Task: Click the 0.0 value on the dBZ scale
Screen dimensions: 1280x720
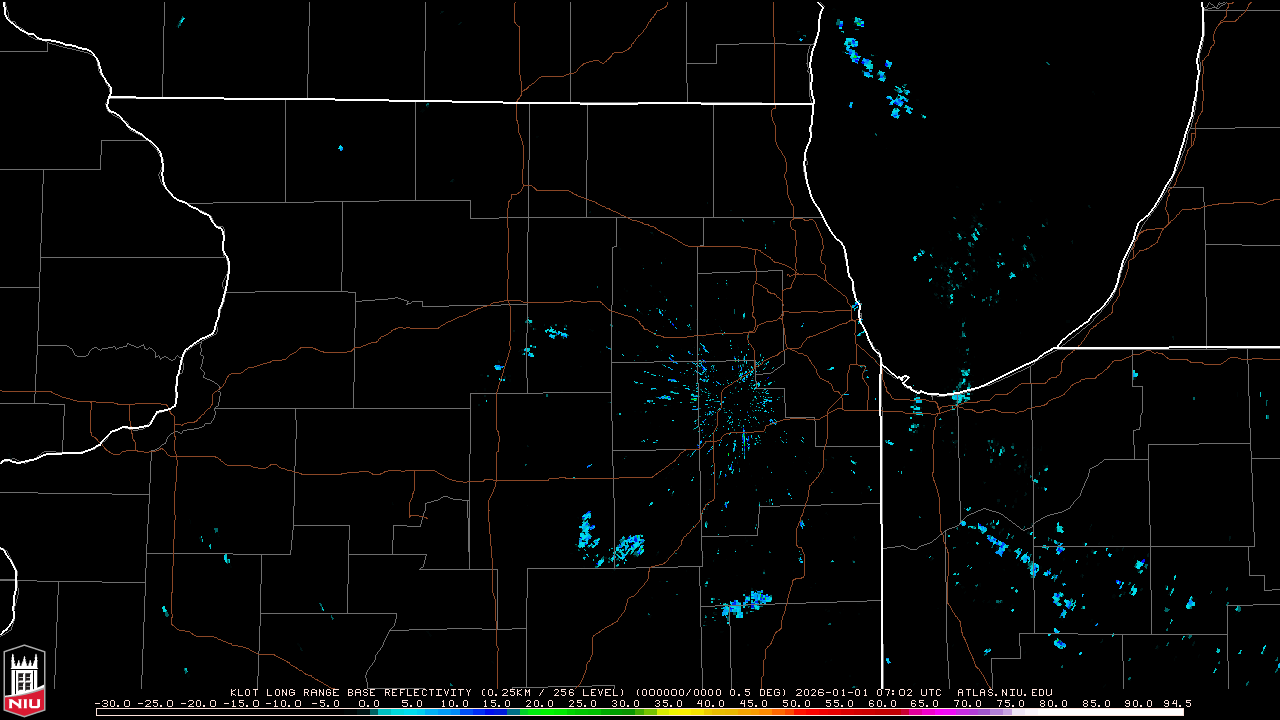Action: pos(369,703)
